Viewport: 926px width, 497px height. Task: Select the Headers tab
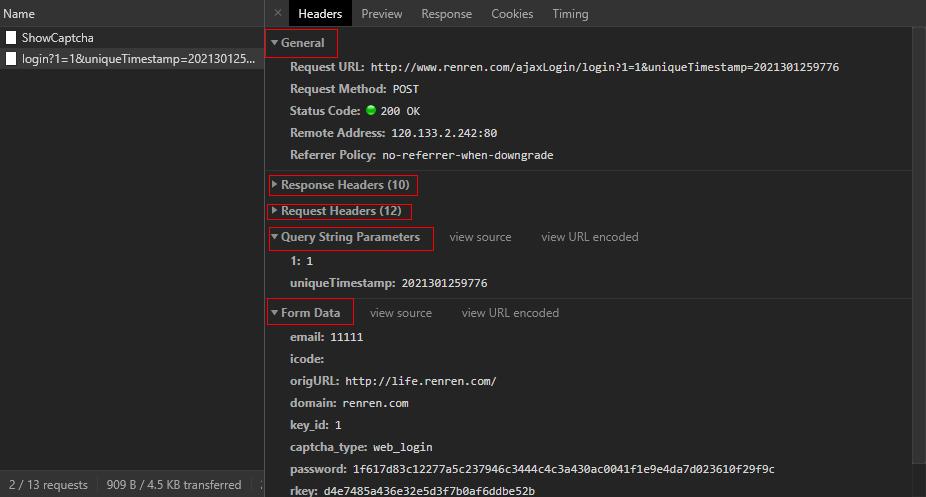pyautogui.click(x=320, y=14)
